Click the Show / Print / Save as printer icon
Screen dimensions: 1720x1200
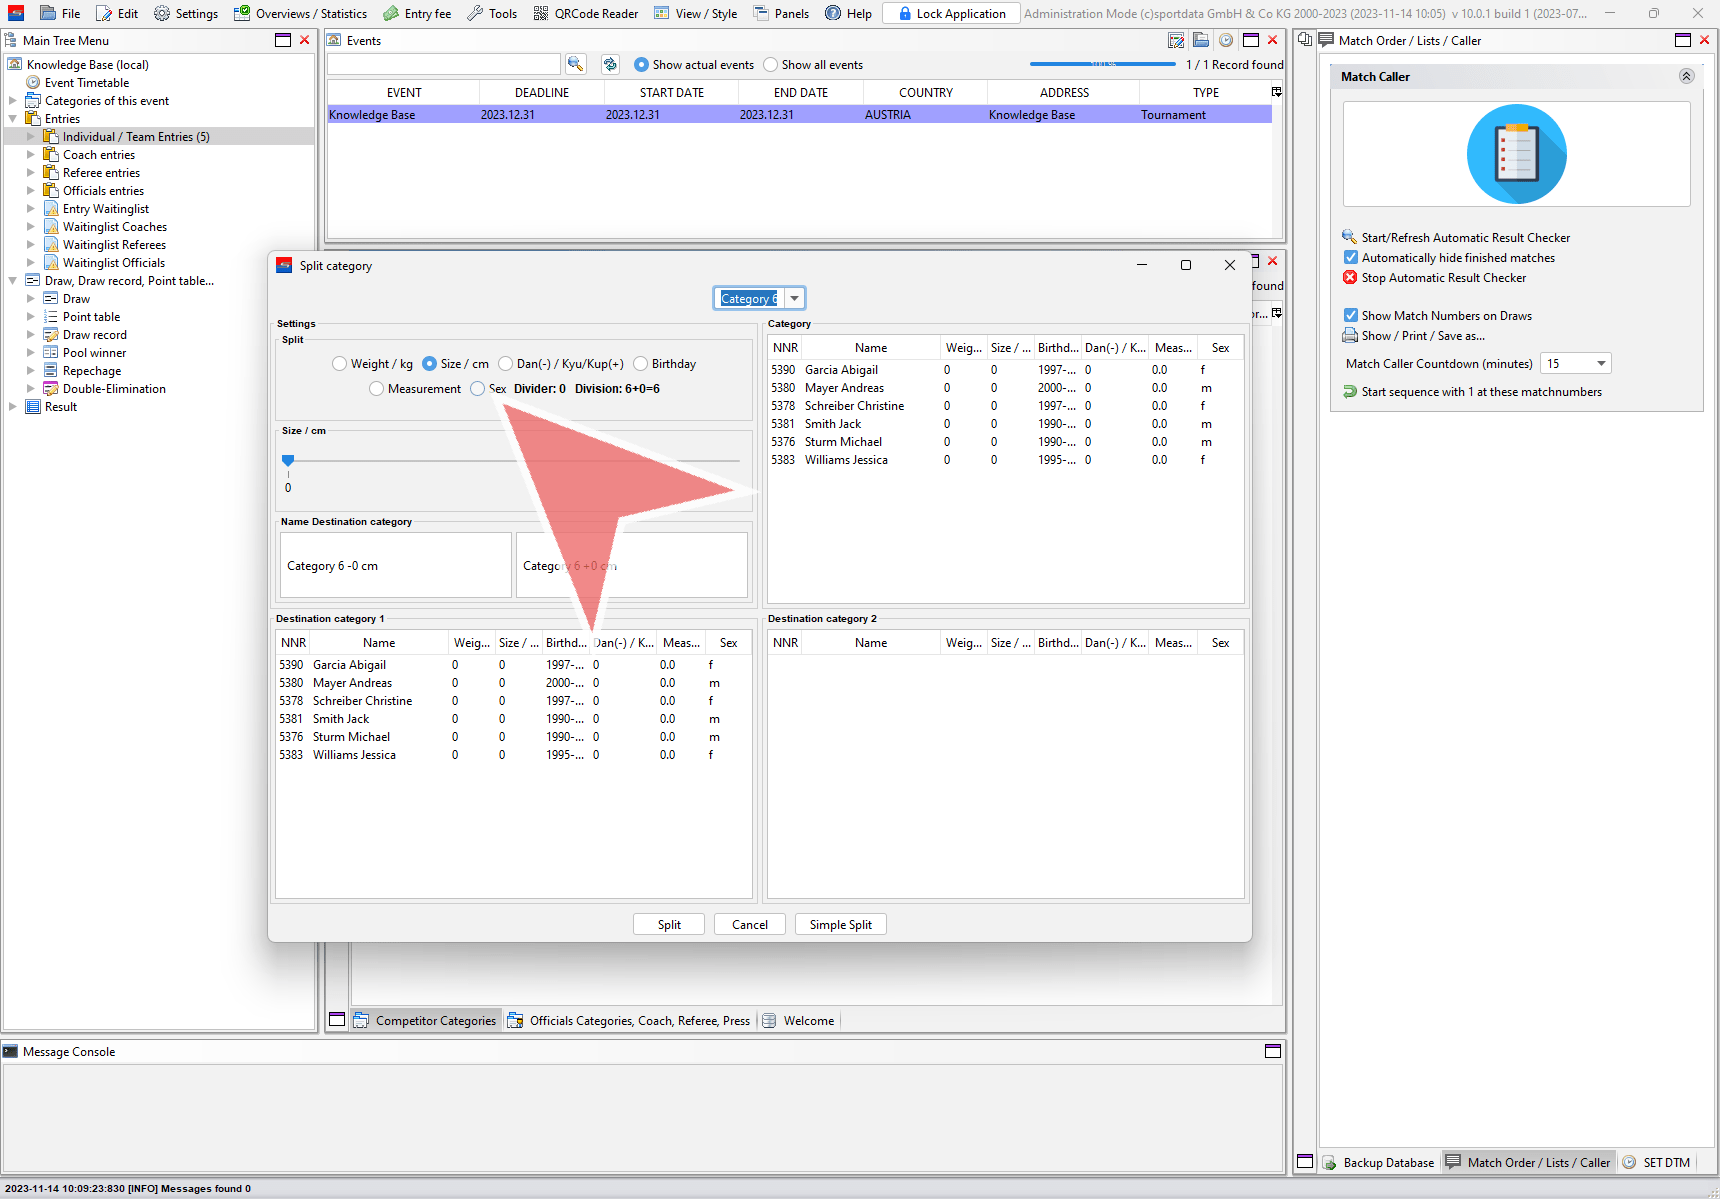pyautogui.click(x=1350, y=336)
